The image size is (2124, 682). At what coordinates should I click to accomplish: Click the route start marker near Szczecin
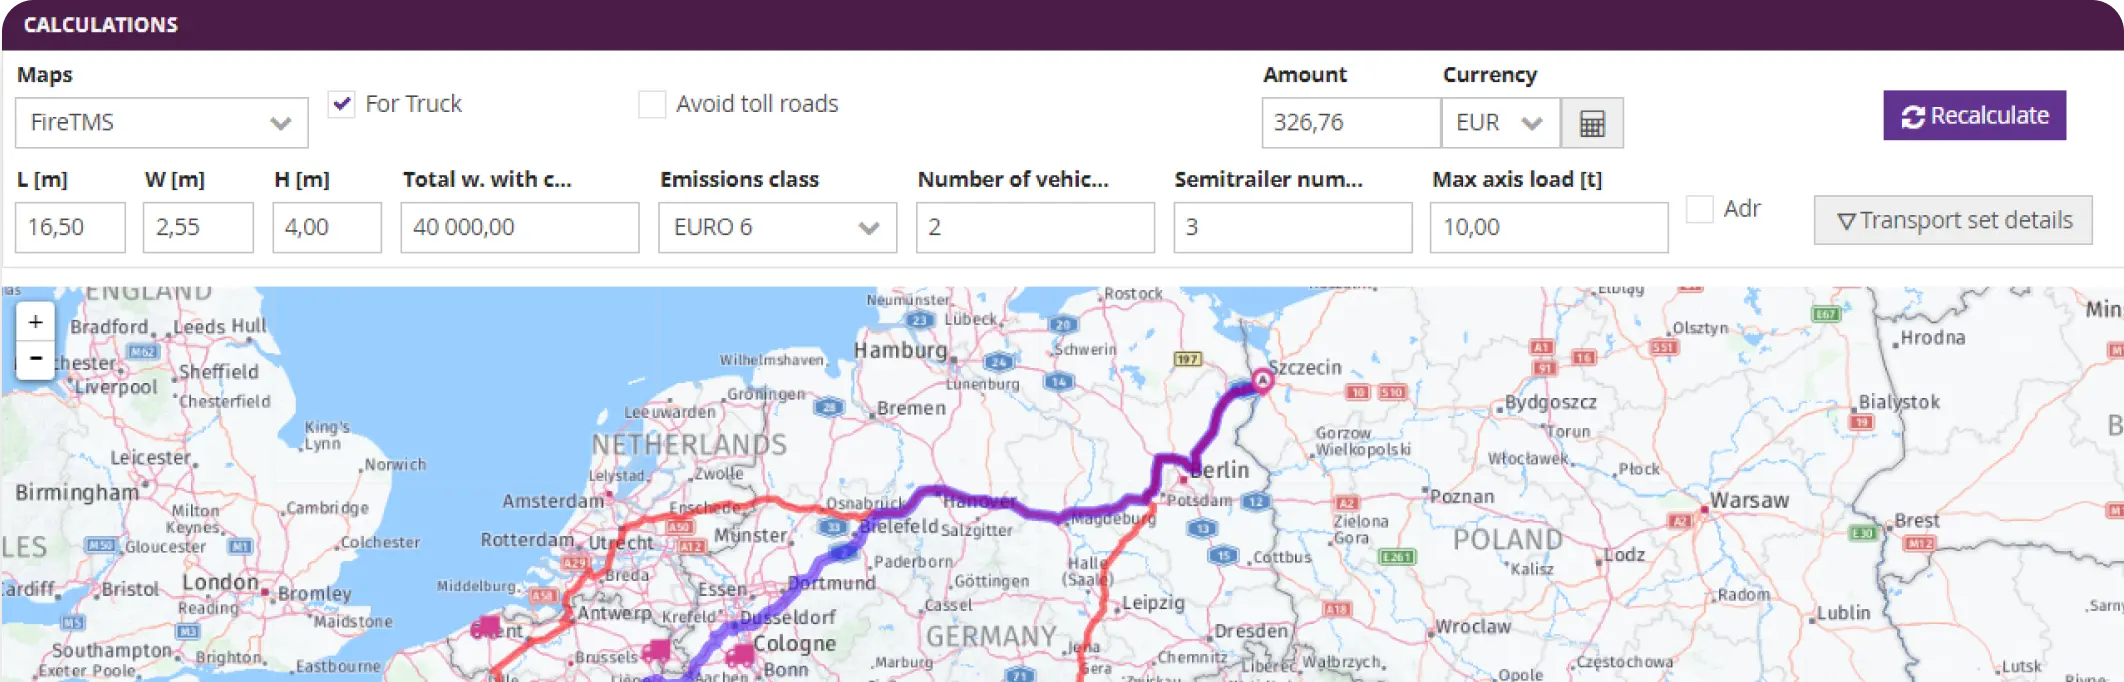(x=1262, y=381)
